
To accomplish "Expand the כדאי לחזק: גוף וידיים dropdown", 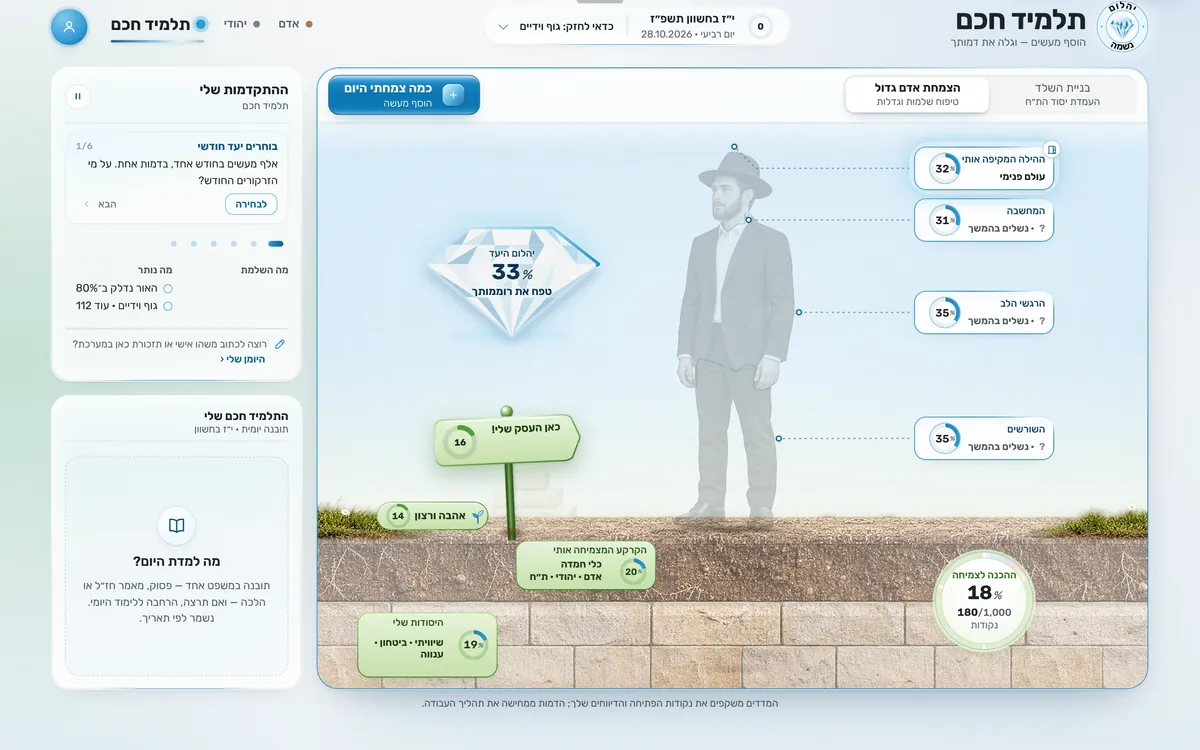I will point(555,27).
